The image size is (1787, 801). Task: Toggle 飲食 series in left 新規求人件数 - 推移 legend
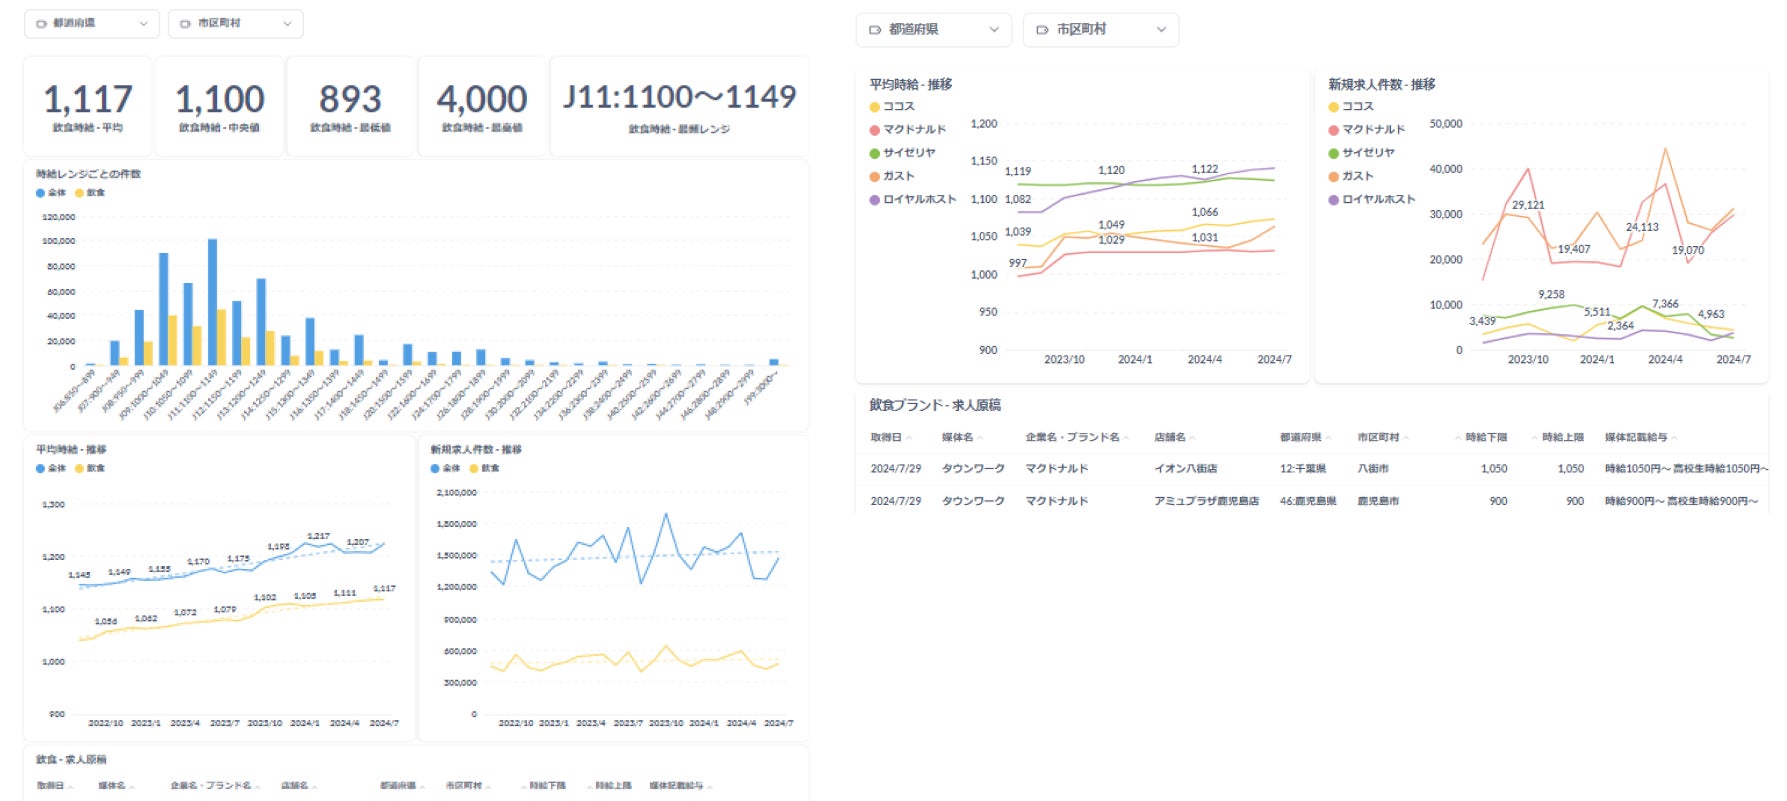click(x=485, y=468)
